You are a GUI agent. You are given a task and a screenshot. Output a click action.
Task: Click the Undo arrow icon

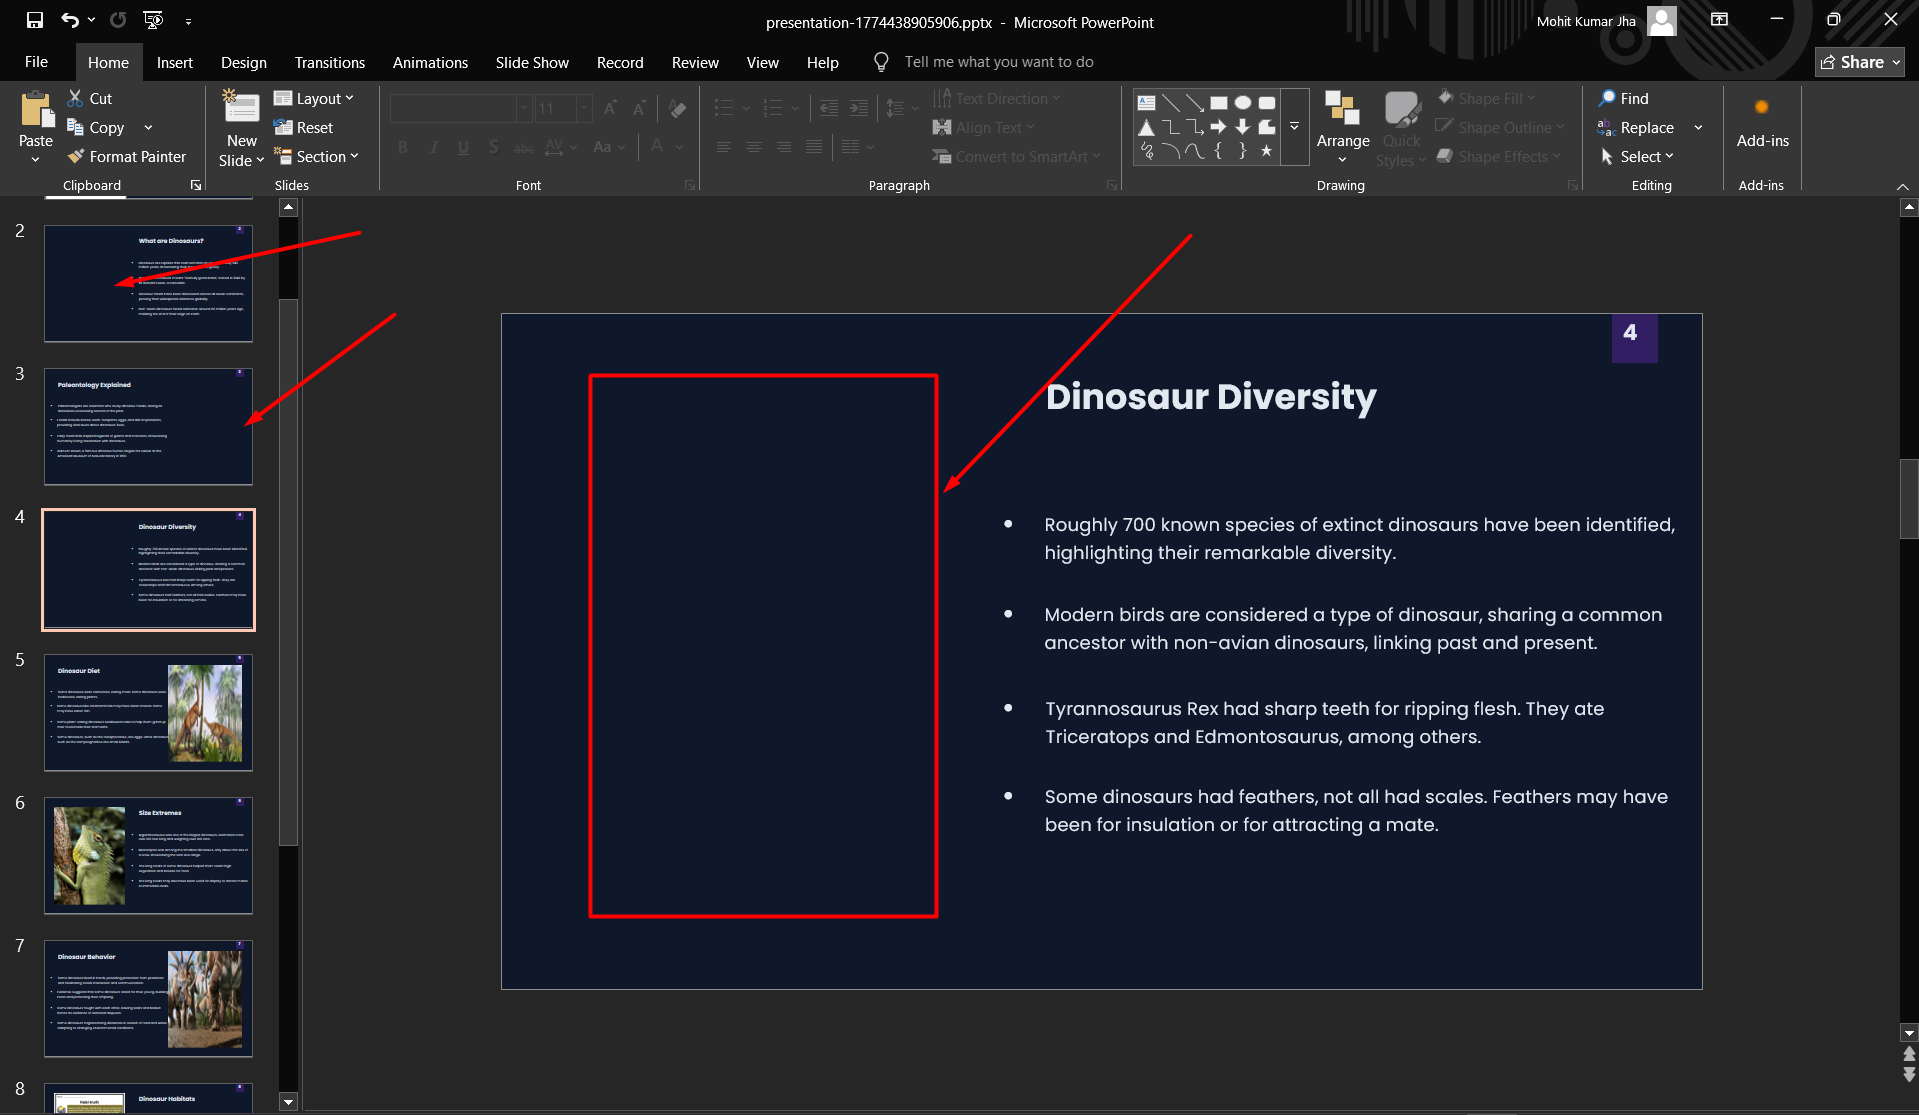click(69, 20)
